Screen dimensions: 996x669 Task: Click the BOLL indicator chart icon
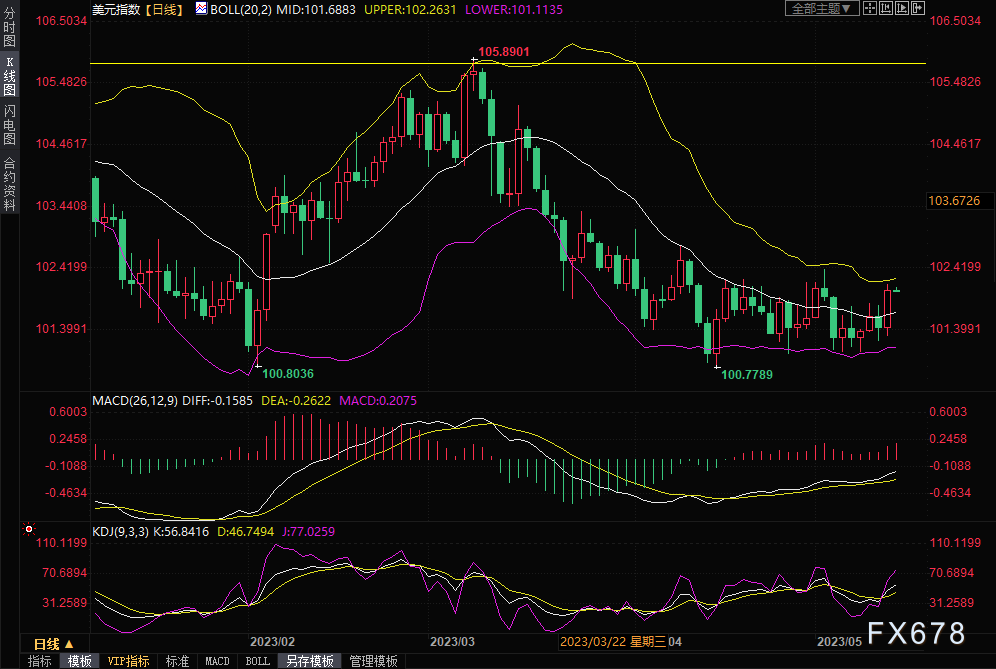point(201,9)
